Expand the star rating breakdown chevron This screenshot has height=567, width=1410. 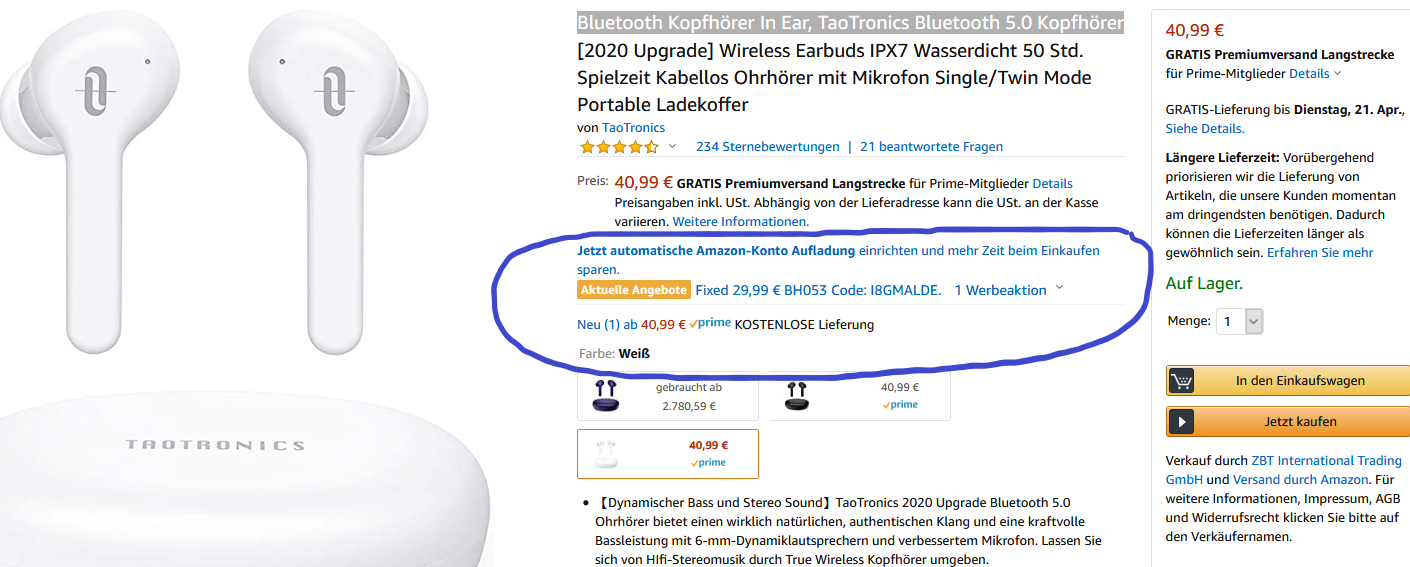(x=672, y=146)
